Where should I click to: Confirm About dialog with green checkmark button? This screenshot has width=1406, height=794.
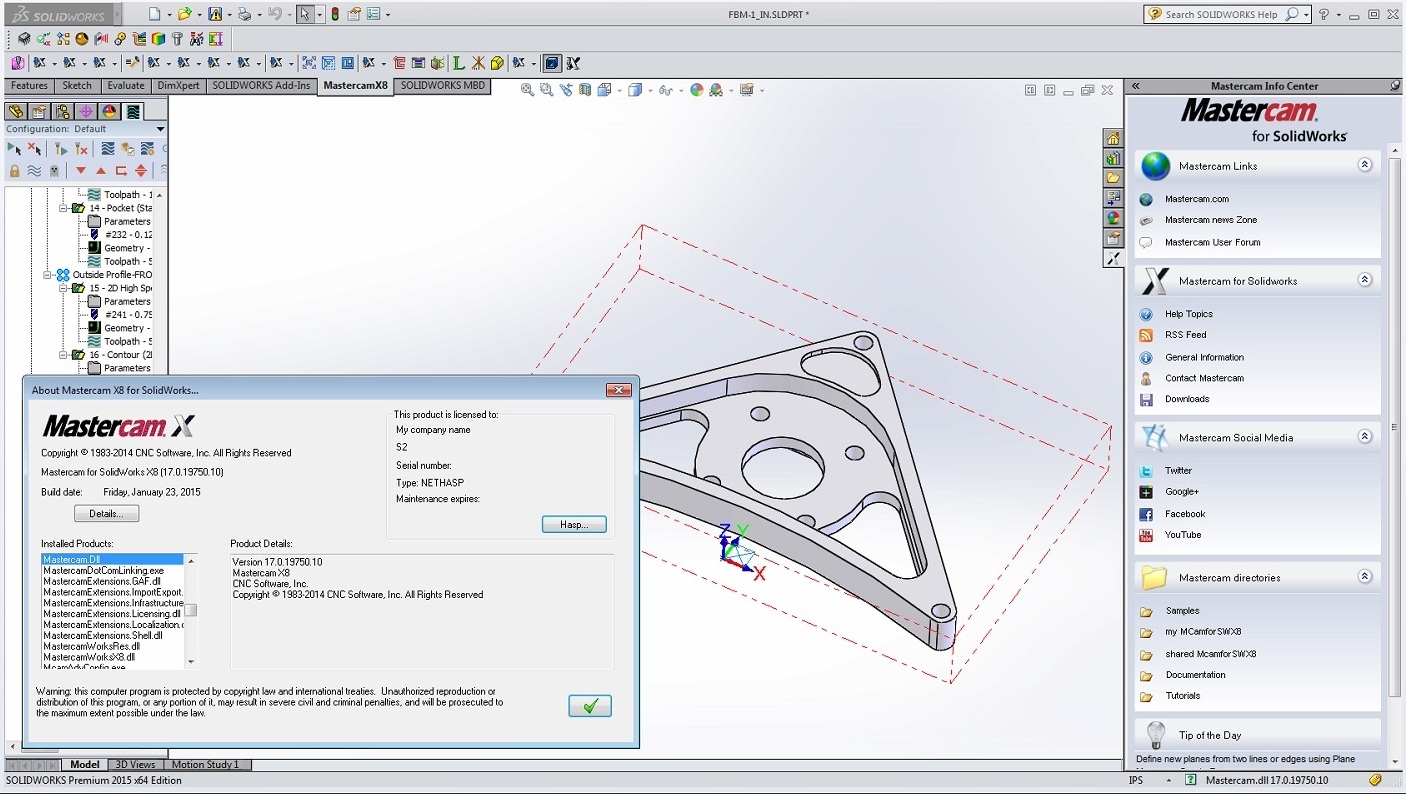[x=590, y=706]
